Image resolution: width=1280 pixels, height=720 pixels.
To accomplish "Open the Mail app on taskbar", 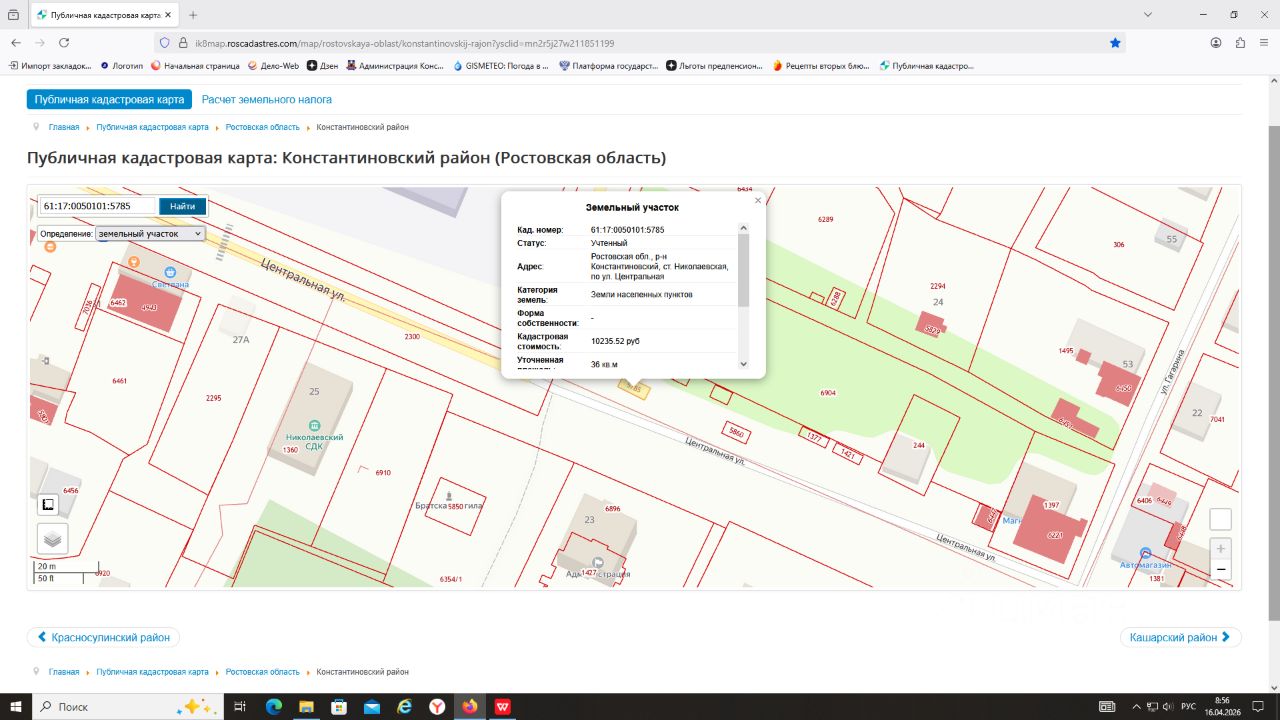I will point(372,706).
